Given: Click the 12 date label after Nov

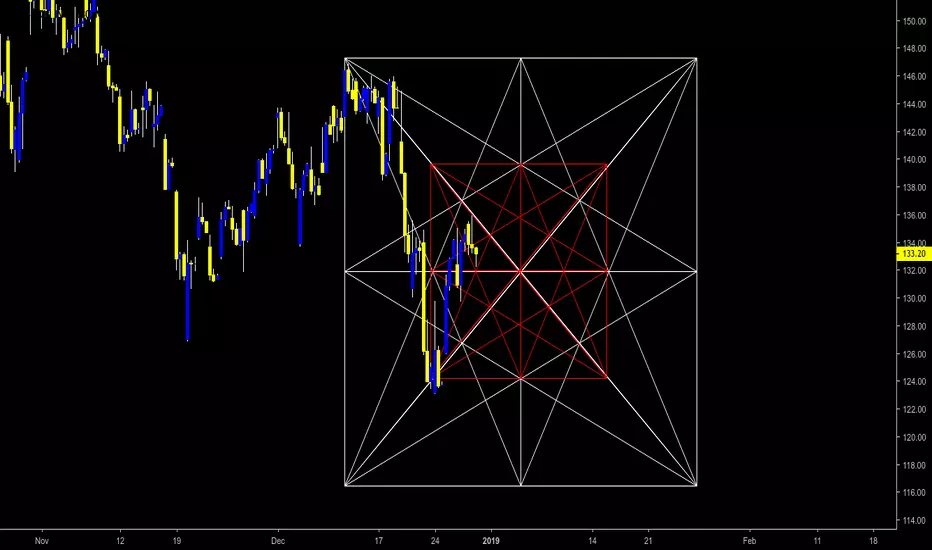Looking at the screenshot, I should 121,540.
